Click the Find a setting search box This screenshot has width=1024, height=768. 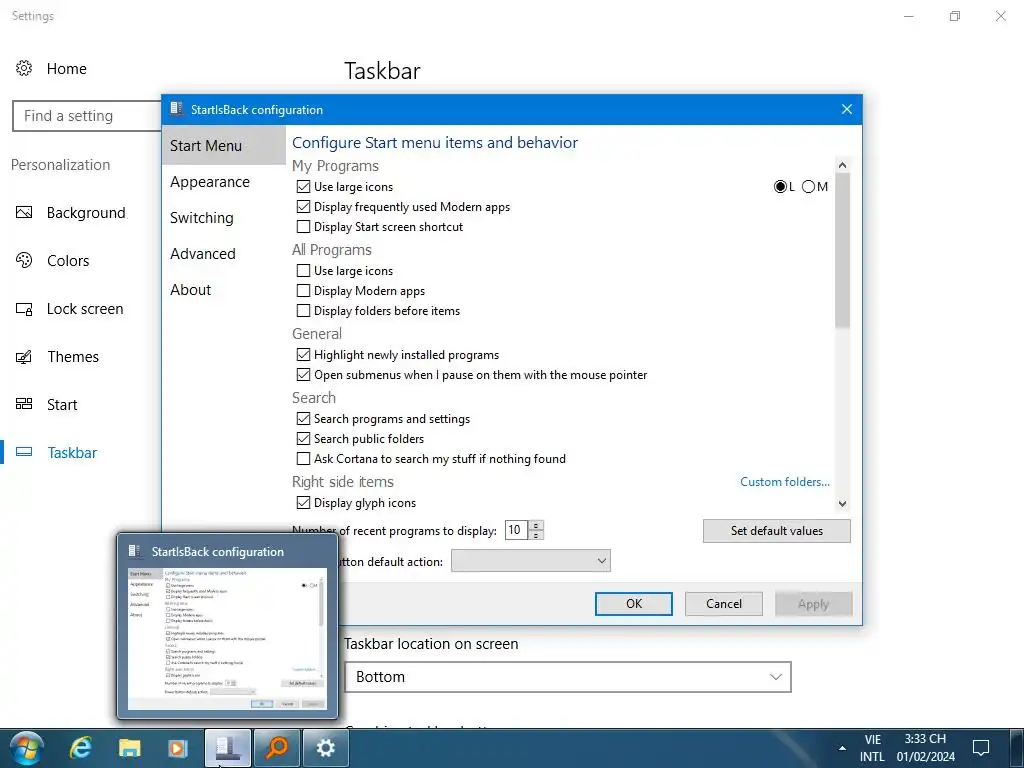[88, 116]
